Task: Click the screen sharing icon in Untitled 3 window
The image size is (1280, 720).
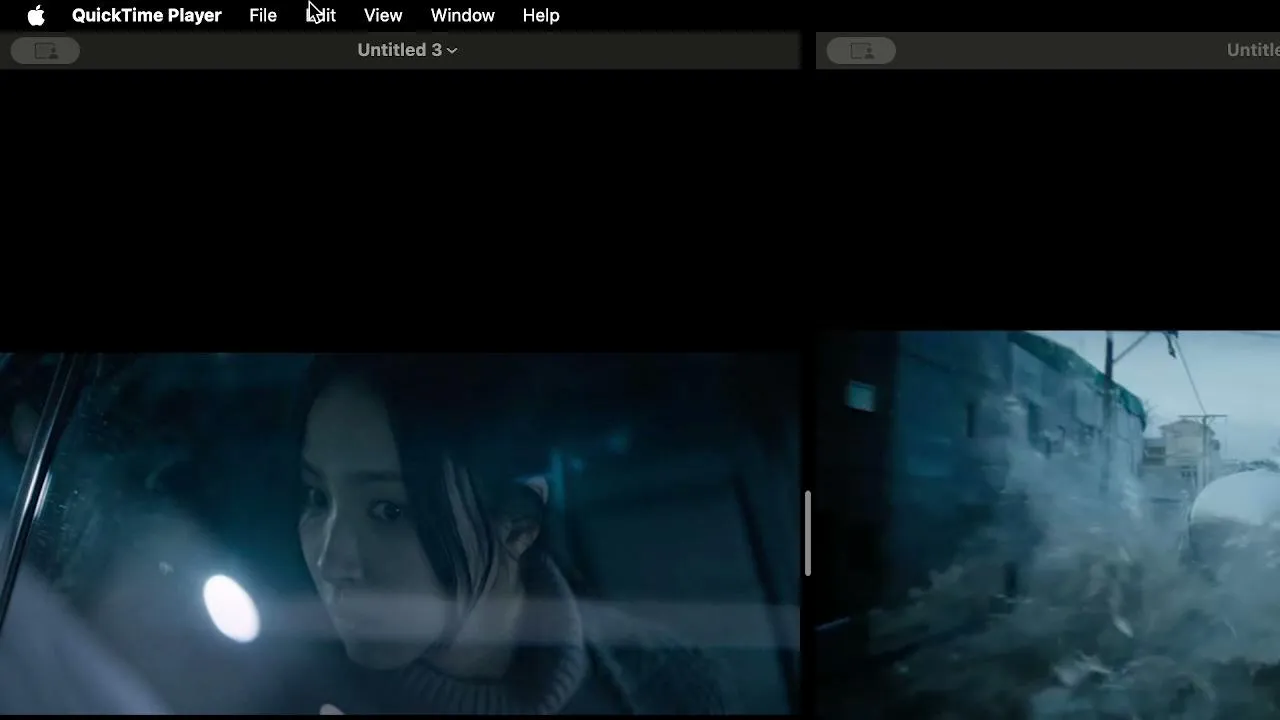Action: point(45,51)
